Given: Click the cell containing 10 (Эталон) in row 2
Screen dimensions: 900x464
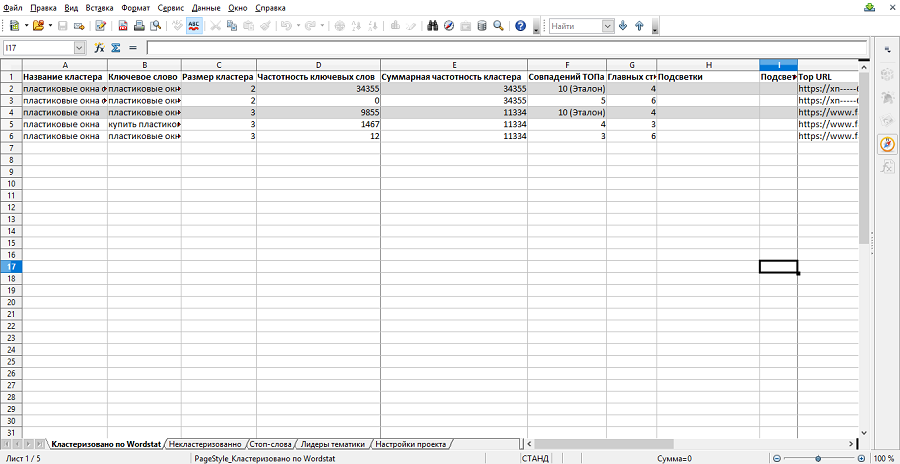Looking at the screenshot, I should coord(567,88).
